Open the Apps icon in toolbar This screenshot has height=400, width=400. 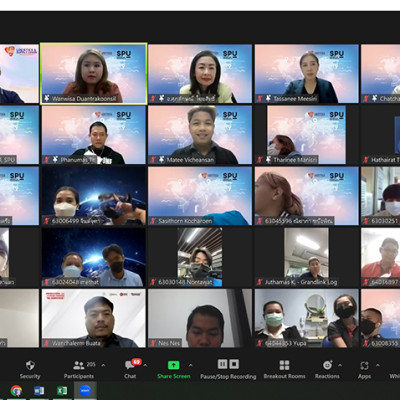tap(364, 365)
